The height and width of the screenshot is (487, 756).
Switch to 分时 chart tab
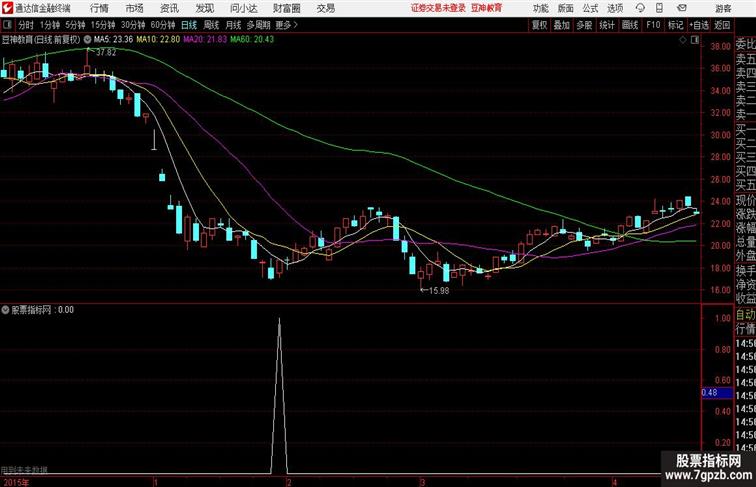26,25
